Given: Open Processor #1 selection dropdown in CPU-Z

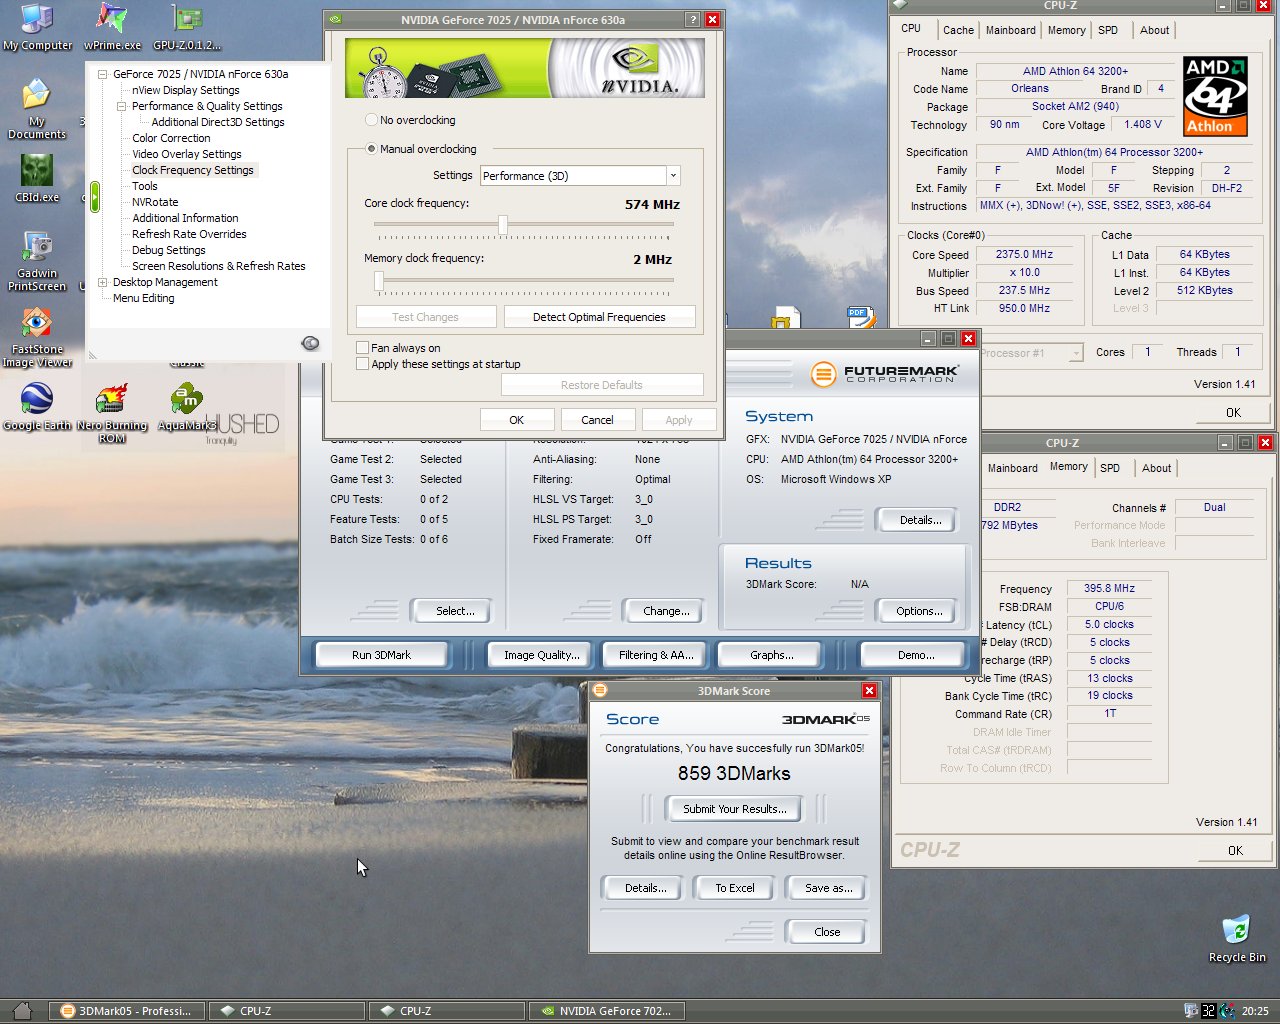Looking at the screenshot, I should [x=1076, y=353].
